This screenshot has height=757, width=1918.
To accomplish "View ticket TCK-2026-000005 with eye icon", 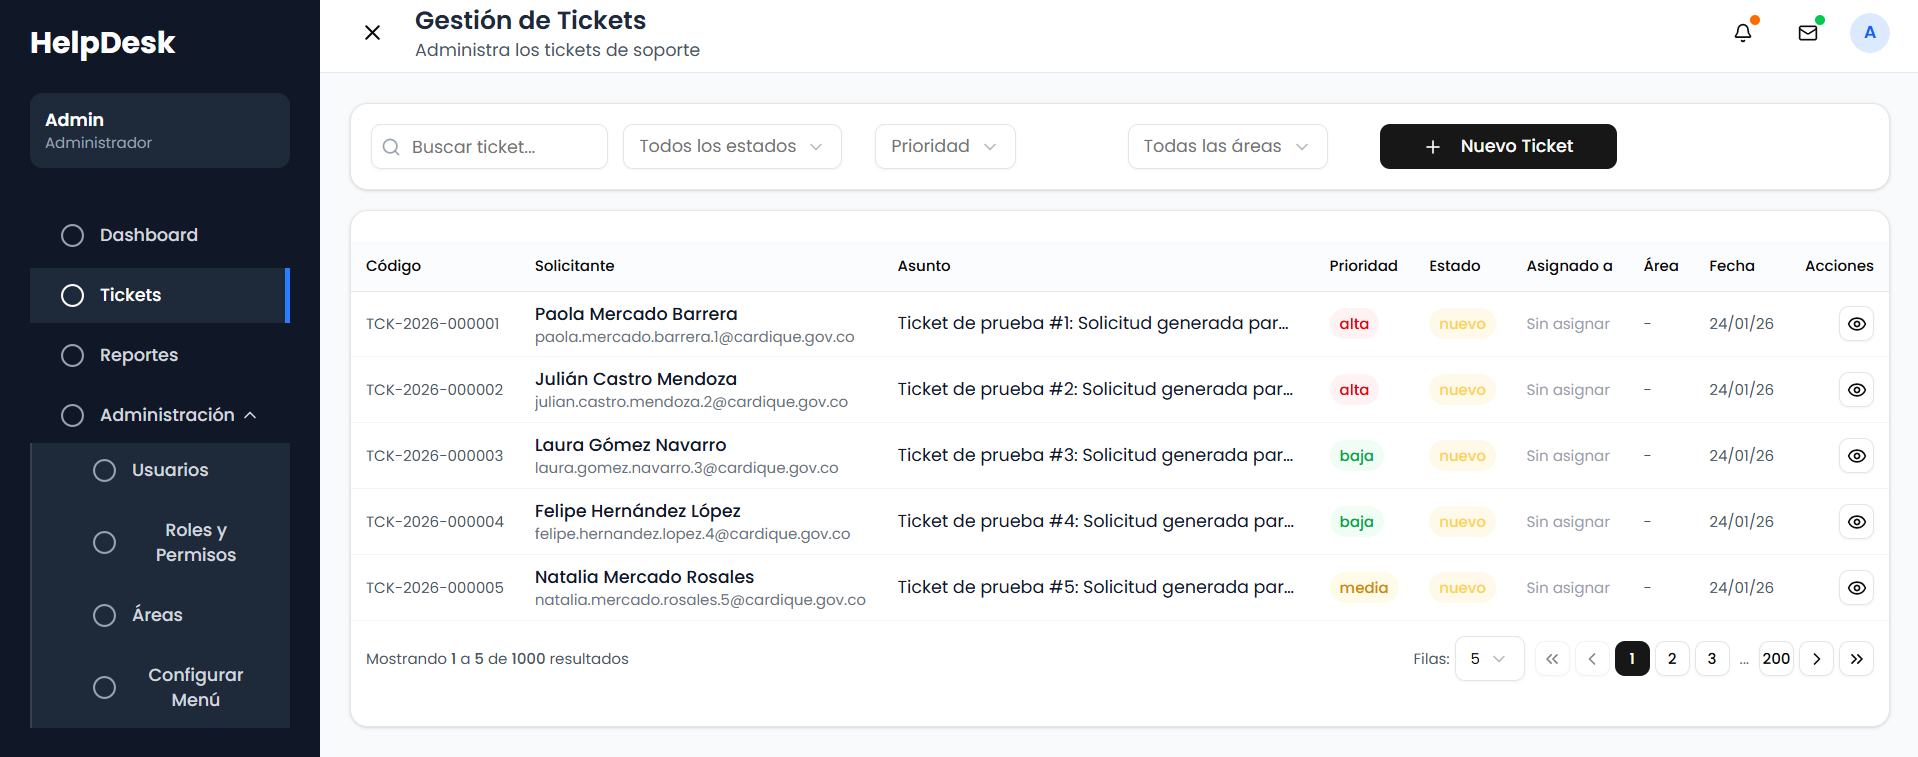I will pyautogui.click(x=1856, y=588).
